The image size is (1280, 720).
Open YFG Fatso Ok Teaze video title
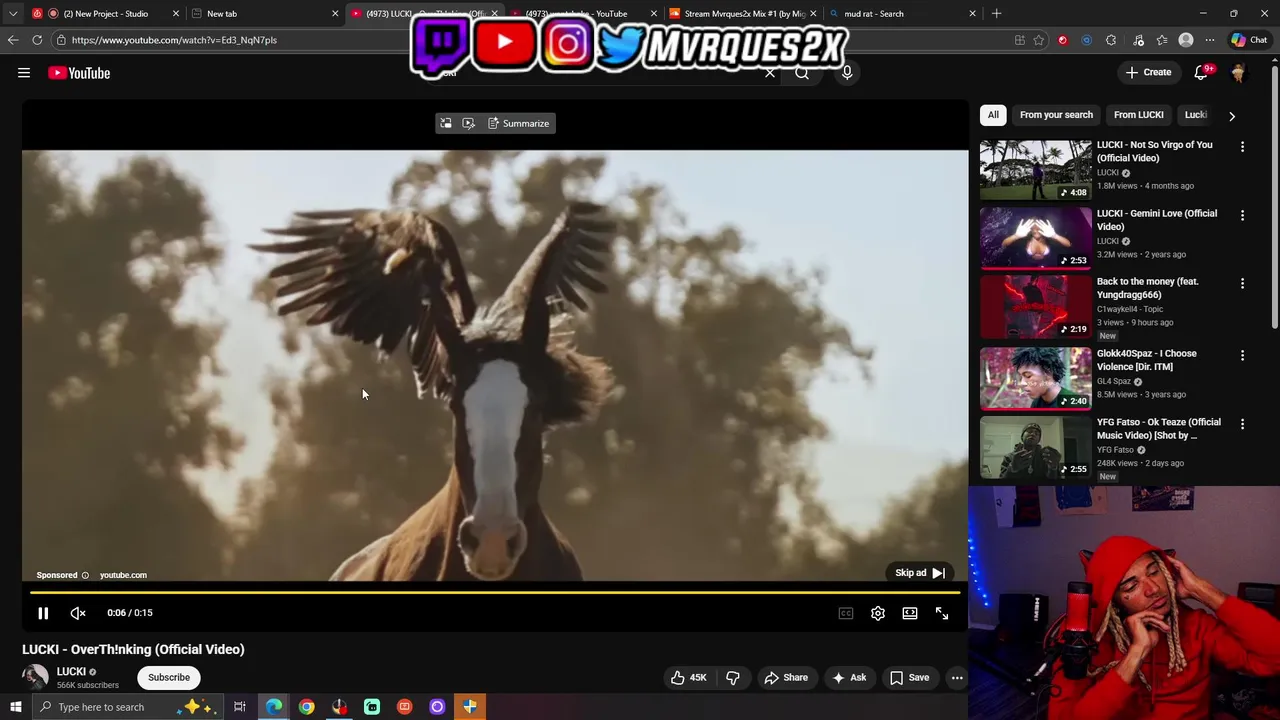tap(1159, 429)
